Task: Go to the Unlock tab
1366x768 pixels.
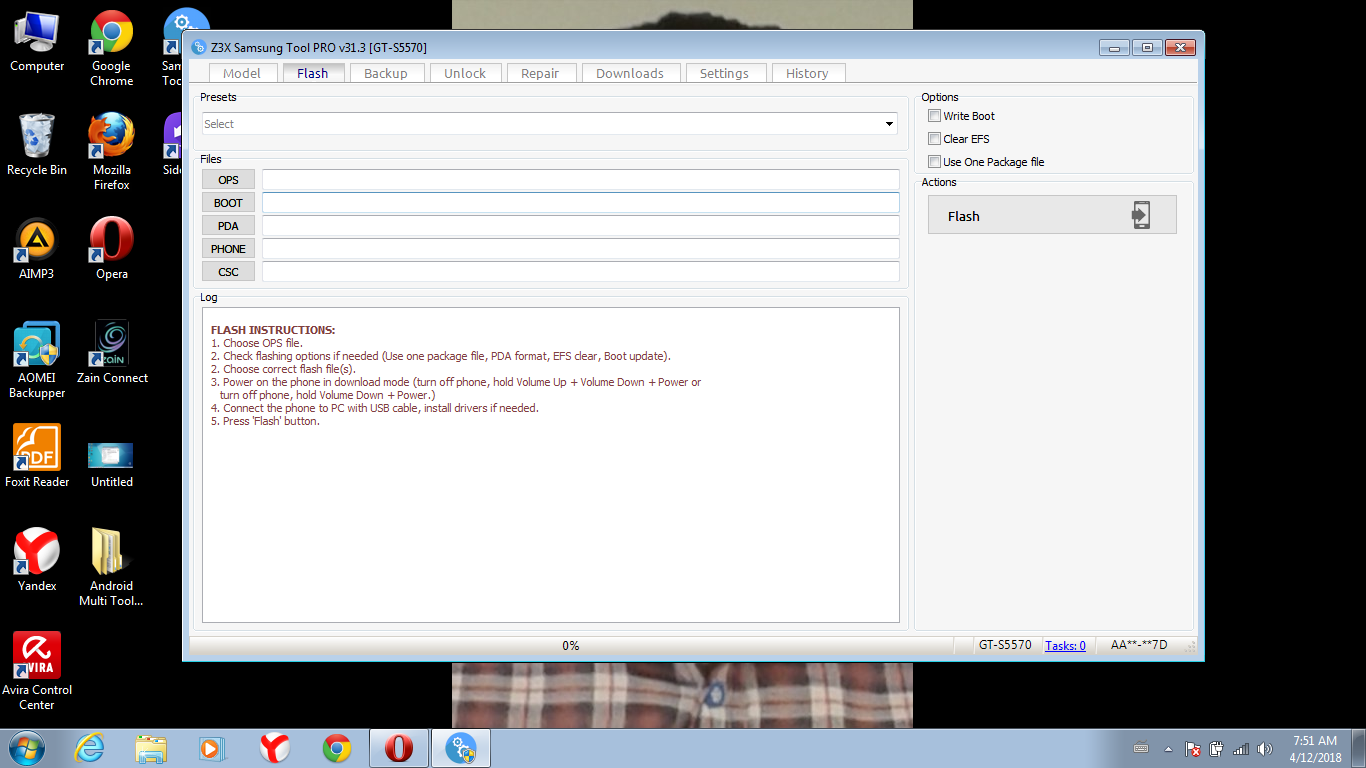Action: (x=465, y=73)
